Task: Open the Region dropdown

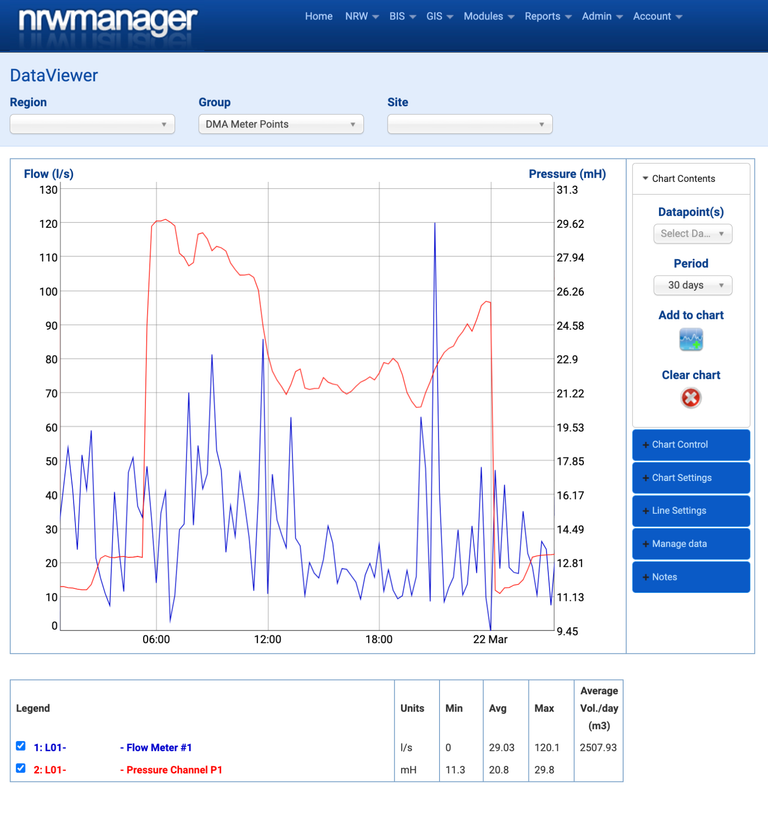Action: pos(92,125)
